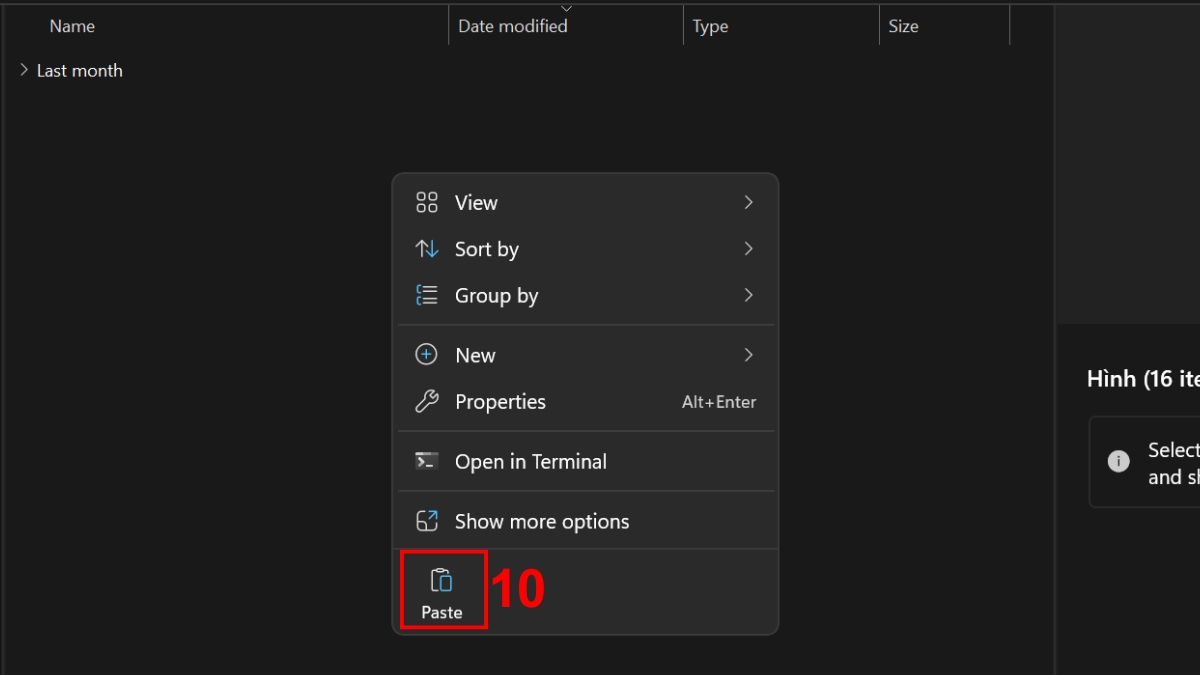Choose Properties from the context menu

tap(500, 402)
